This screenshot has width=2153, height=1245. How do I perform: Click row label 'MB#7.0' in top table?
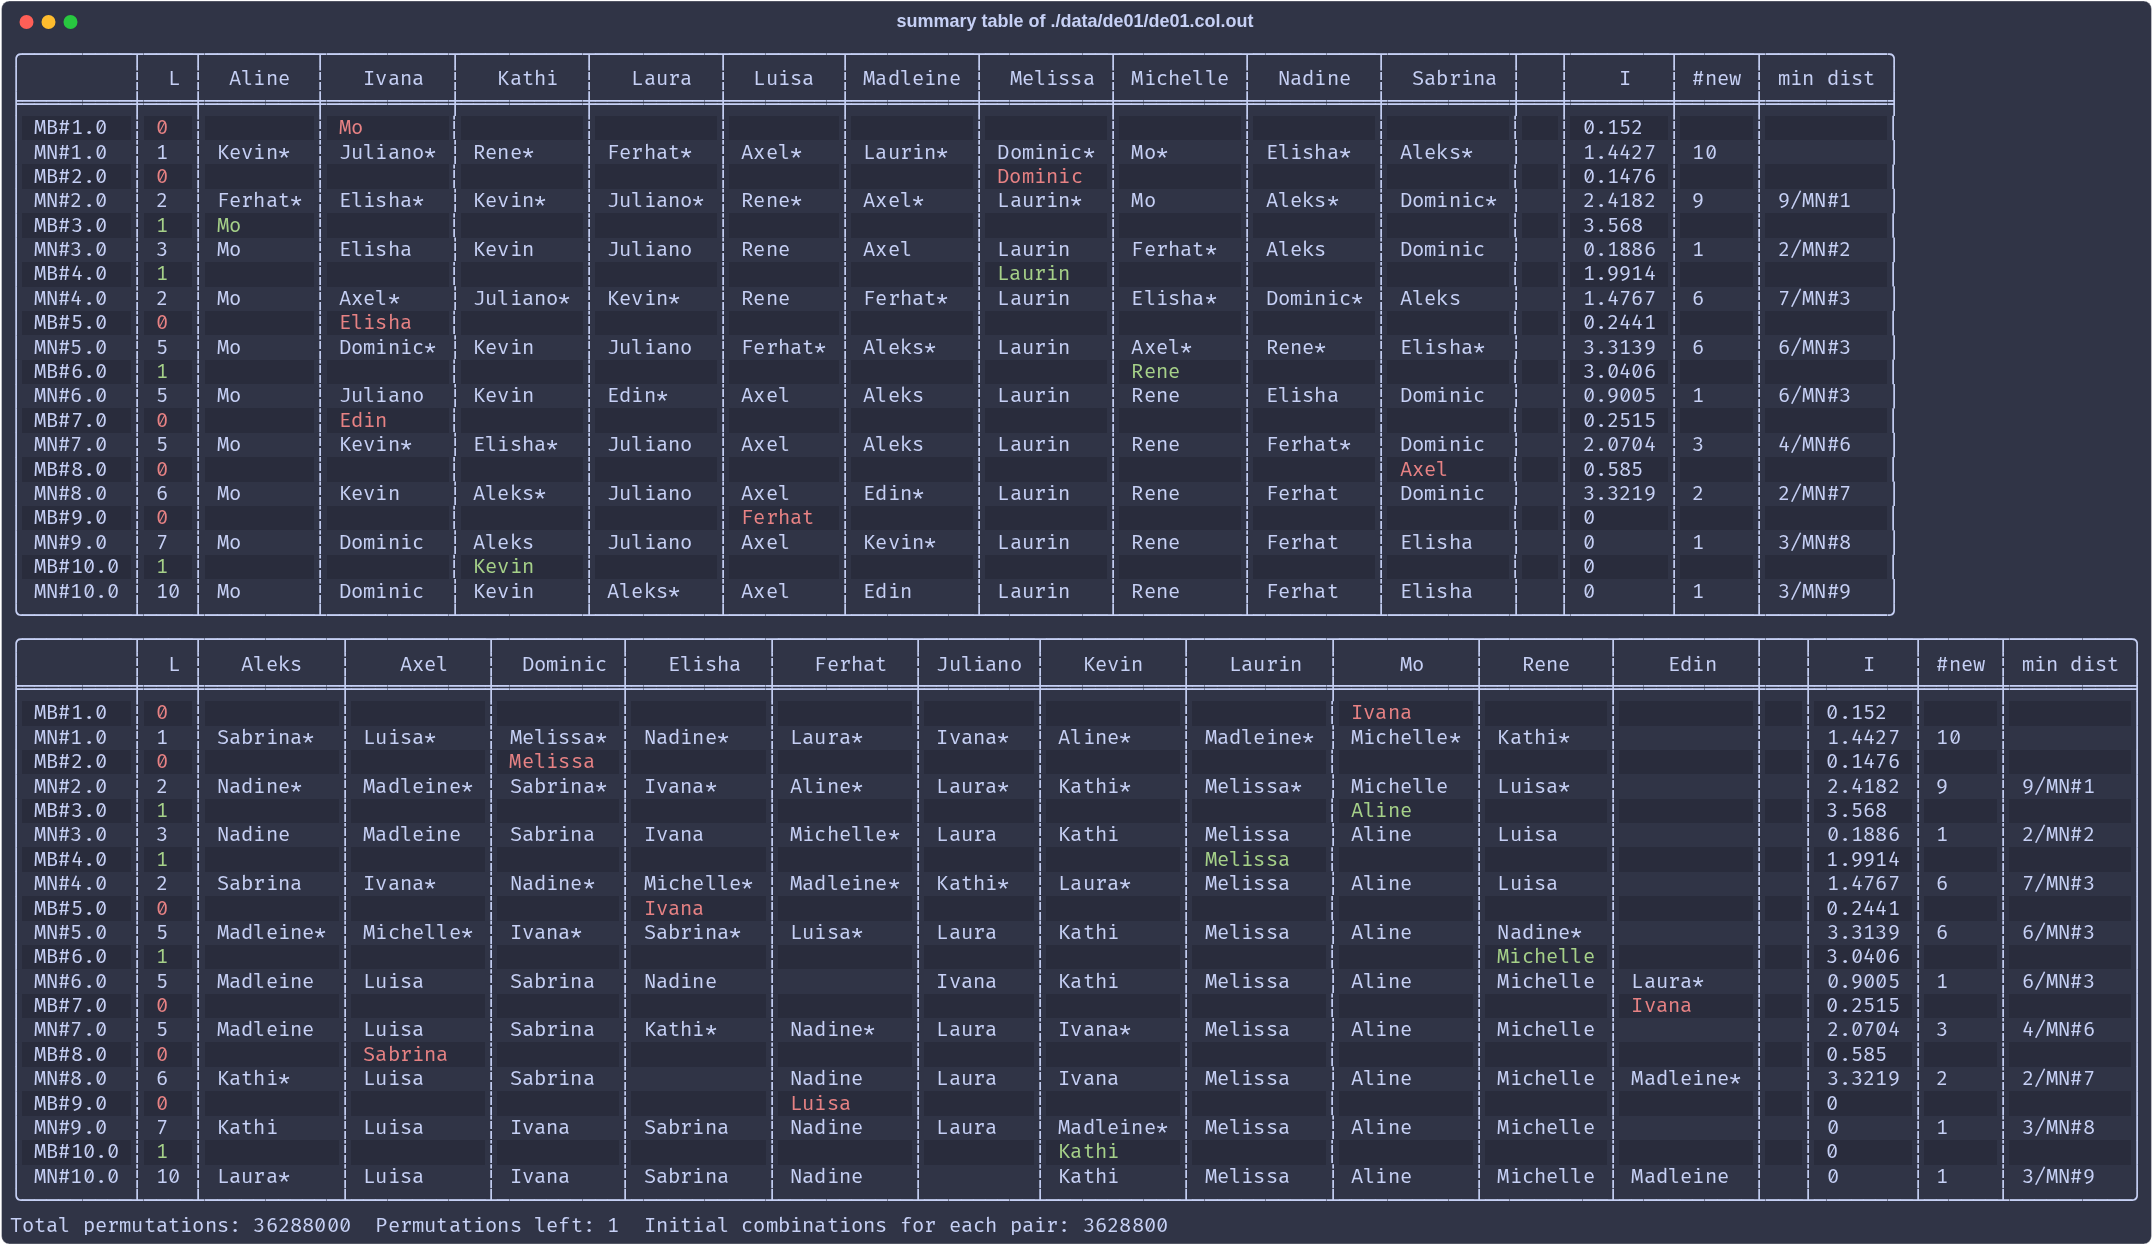tap(70, 420)
